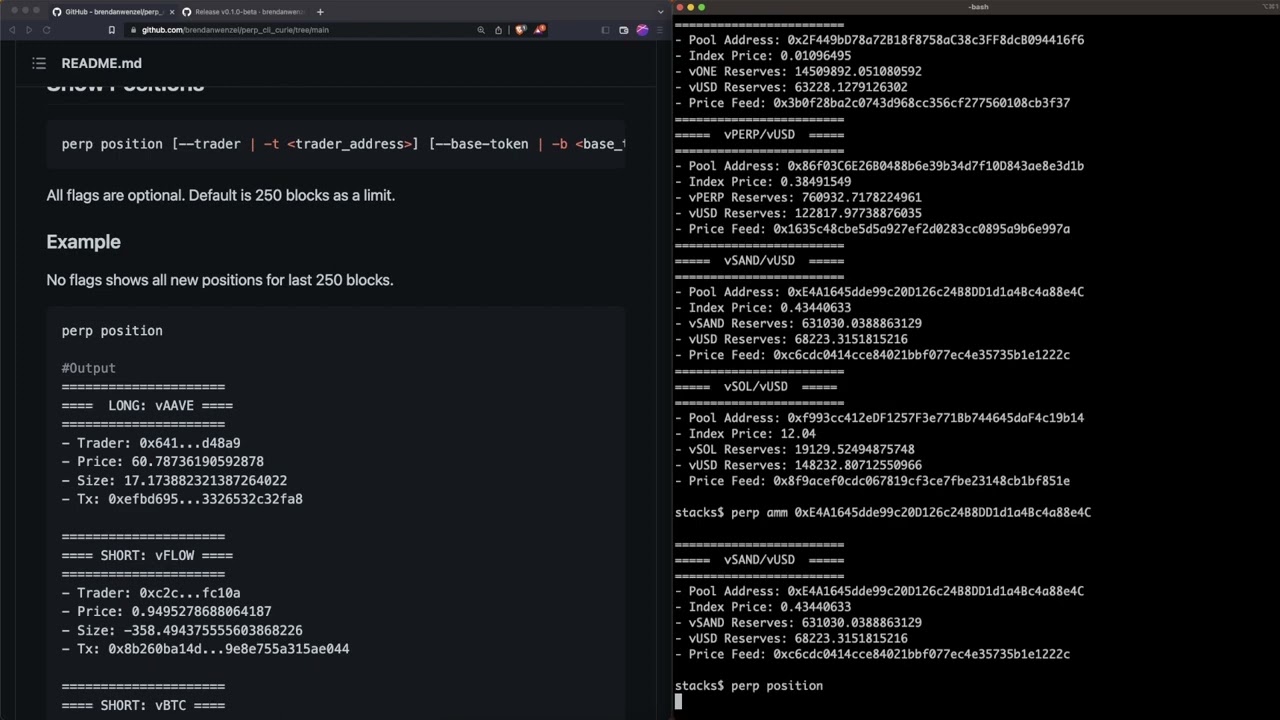This screenshot has width=1280, height=720.
Task: Click 'No flags shows all new positions' text
Action: [x=219, y=280]
